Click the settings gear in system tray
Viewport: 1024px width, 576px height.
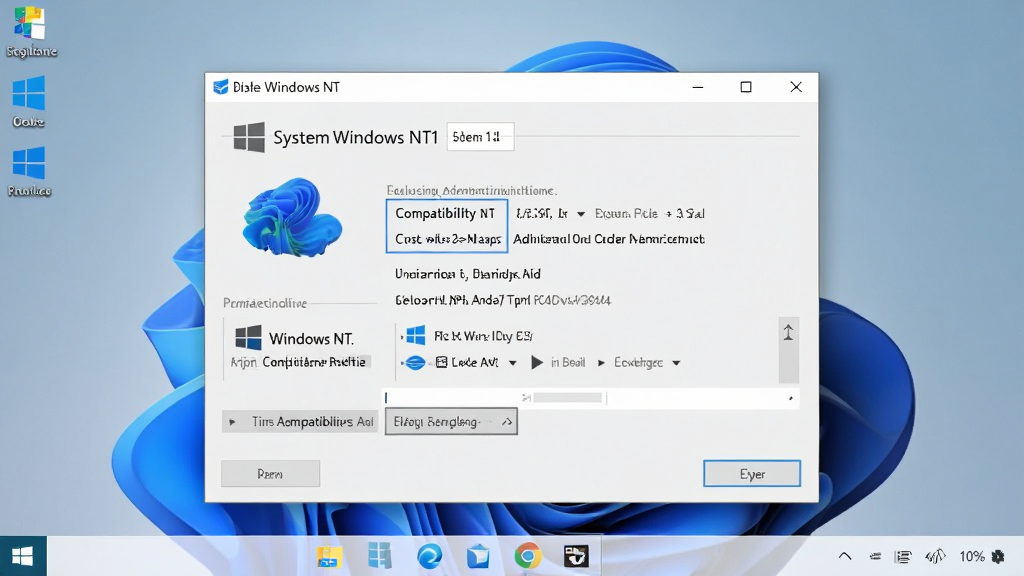click(x=998, y=556)
